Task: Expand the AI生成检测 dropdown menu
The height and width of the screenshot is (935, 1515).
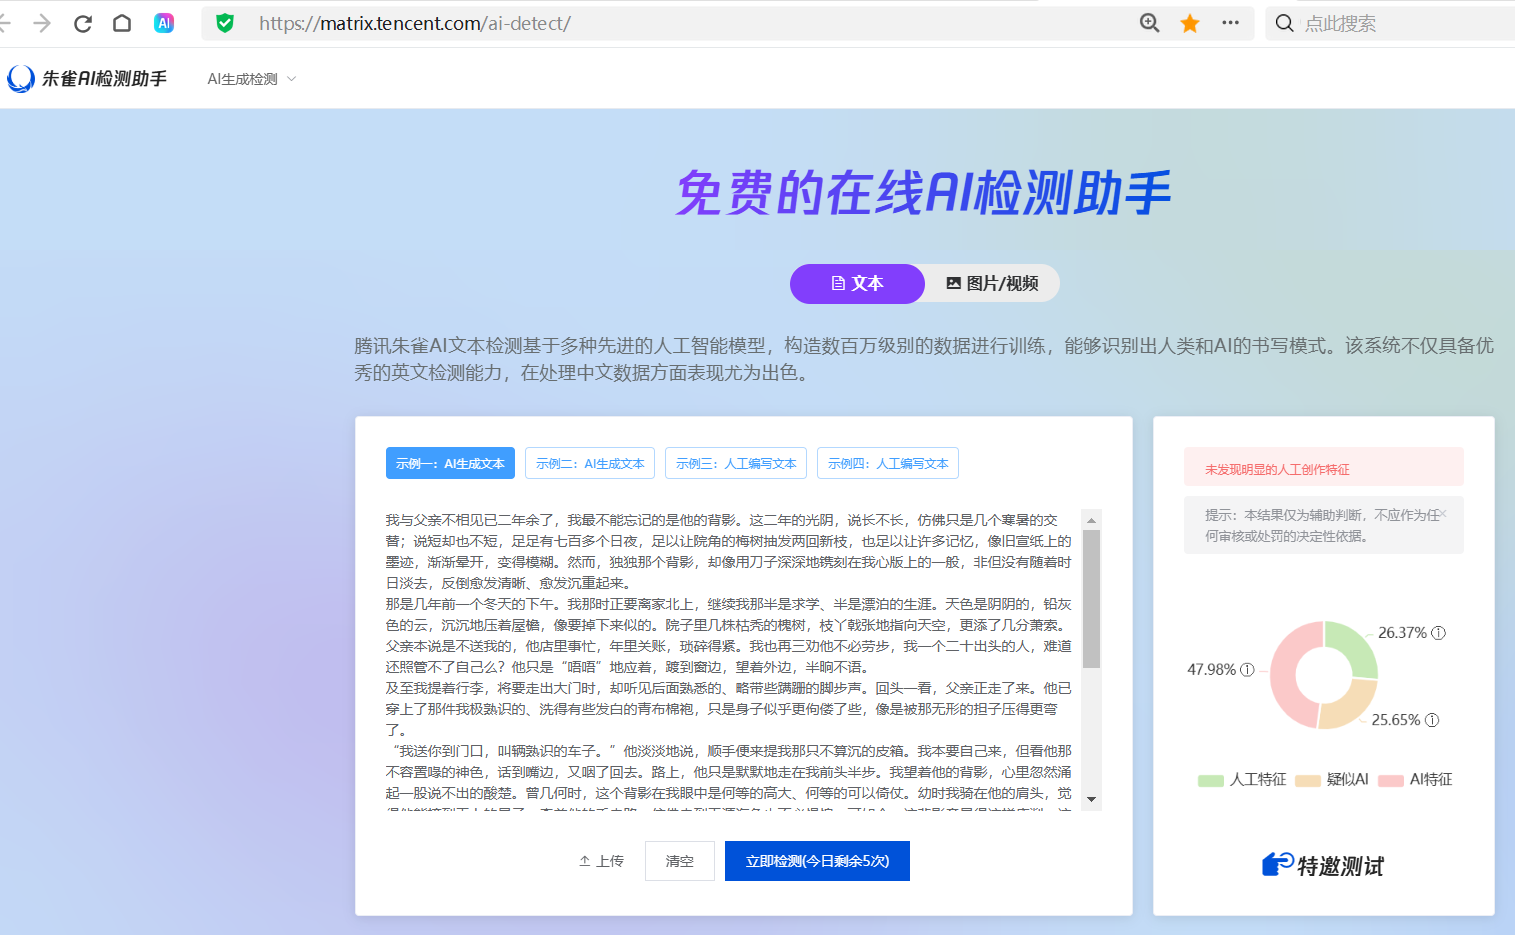Action: coord(252,79)
